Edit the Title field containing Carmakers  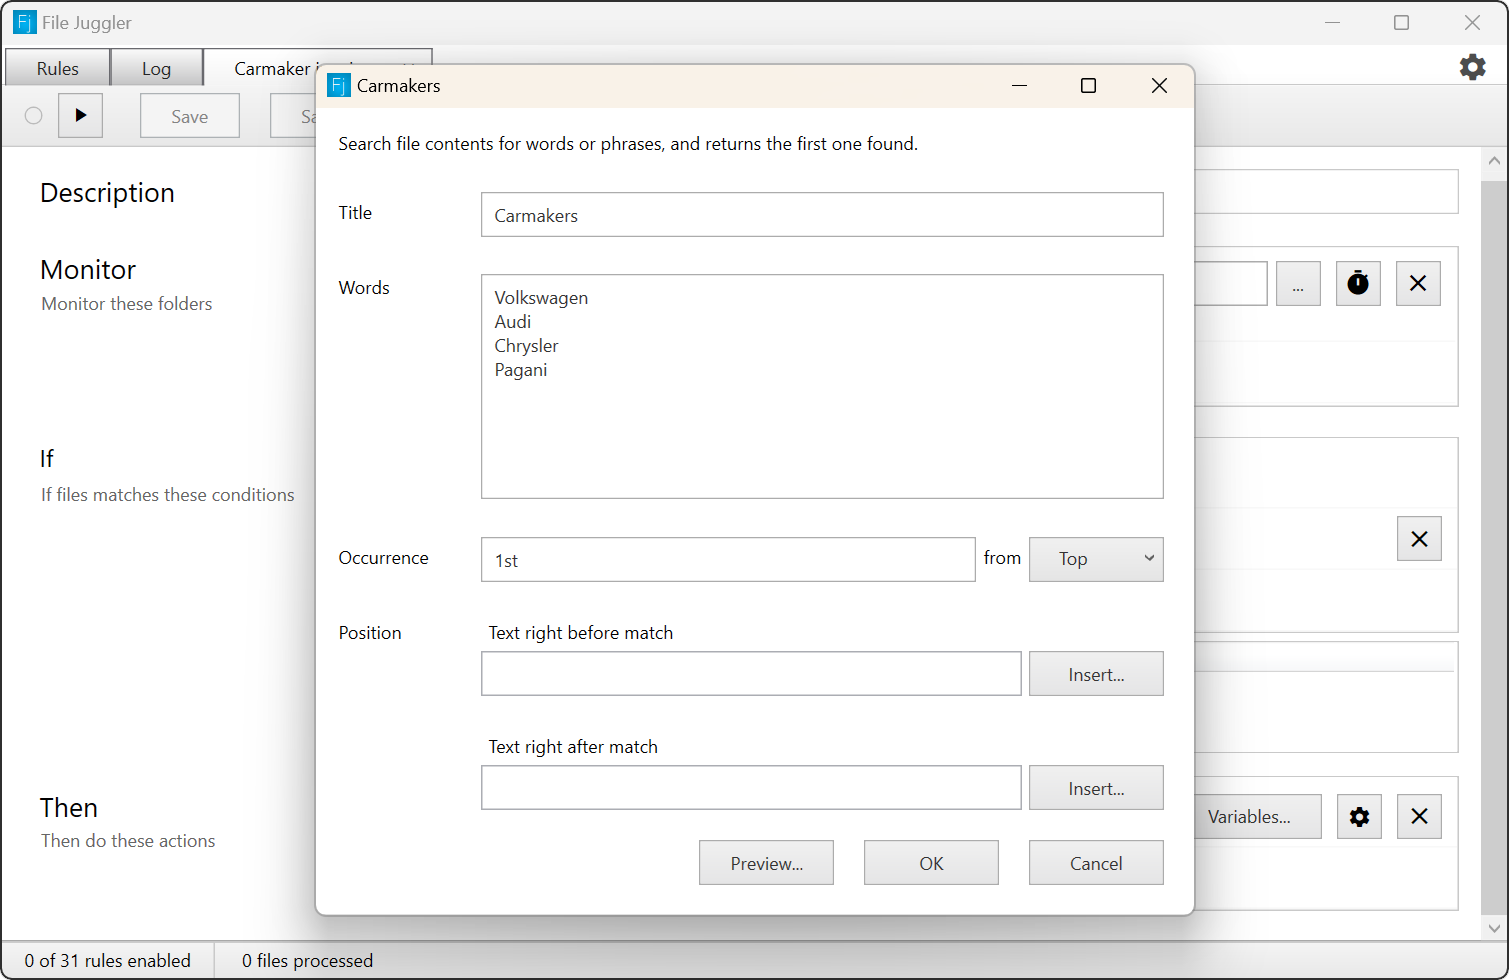pos(822,215)
